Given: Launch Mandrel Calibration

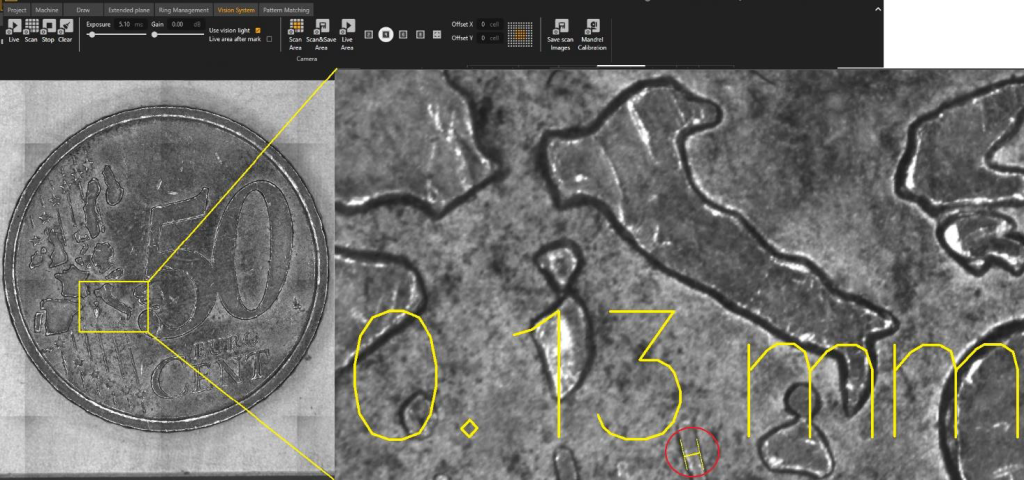Looking at the screenshot, I should 592,25.
